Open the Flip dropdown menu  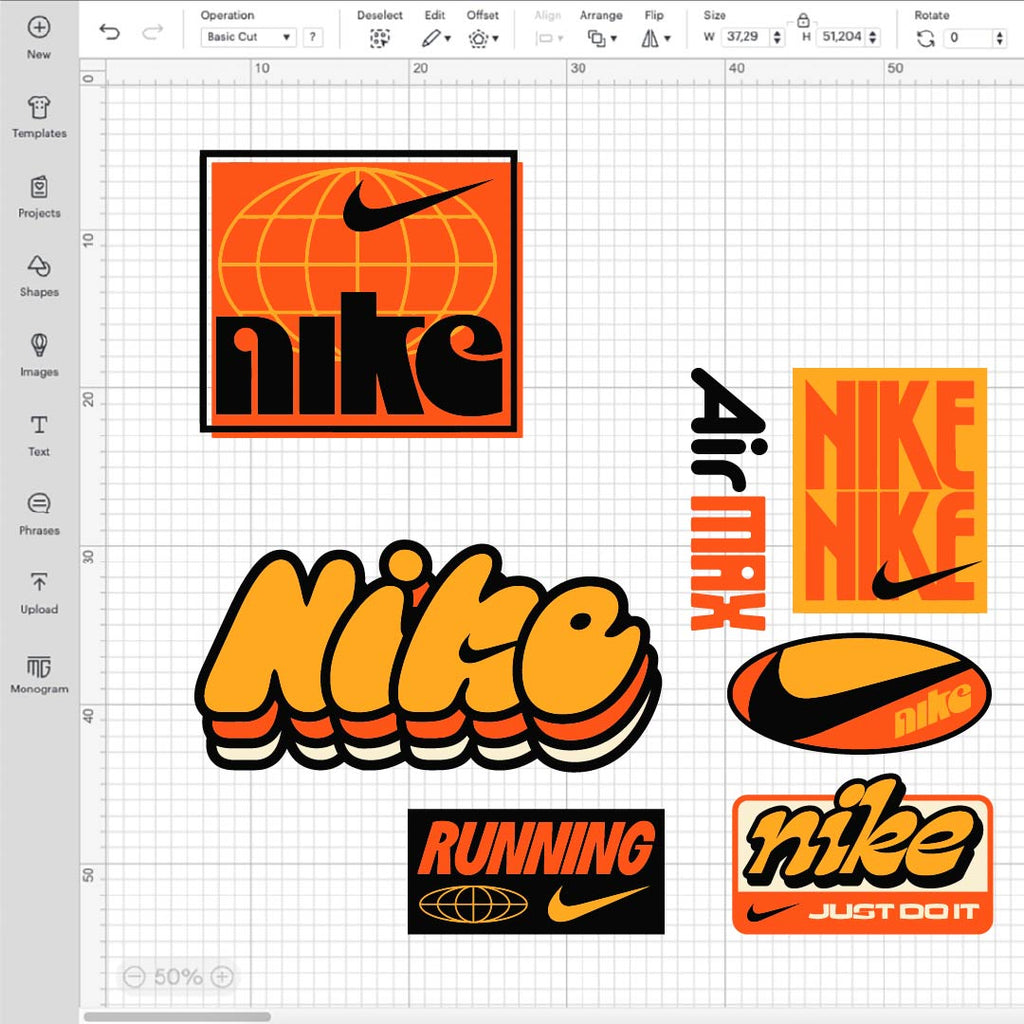(655, 38)
